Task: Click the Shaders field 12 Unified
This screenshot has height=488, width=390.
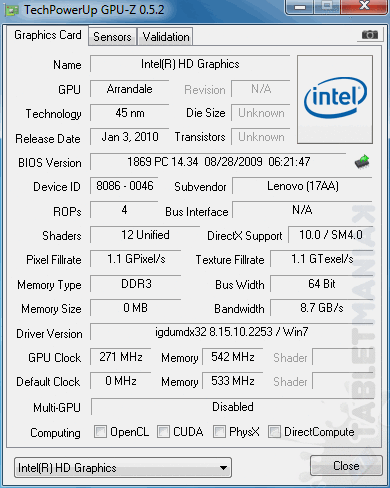Action: (145, 235)
